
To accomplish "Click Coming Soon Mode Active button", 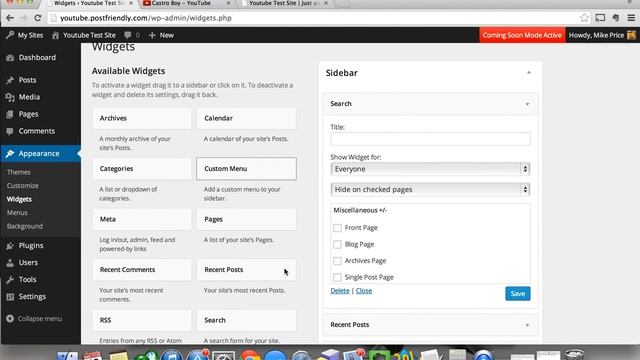I will tap(522, 35).
